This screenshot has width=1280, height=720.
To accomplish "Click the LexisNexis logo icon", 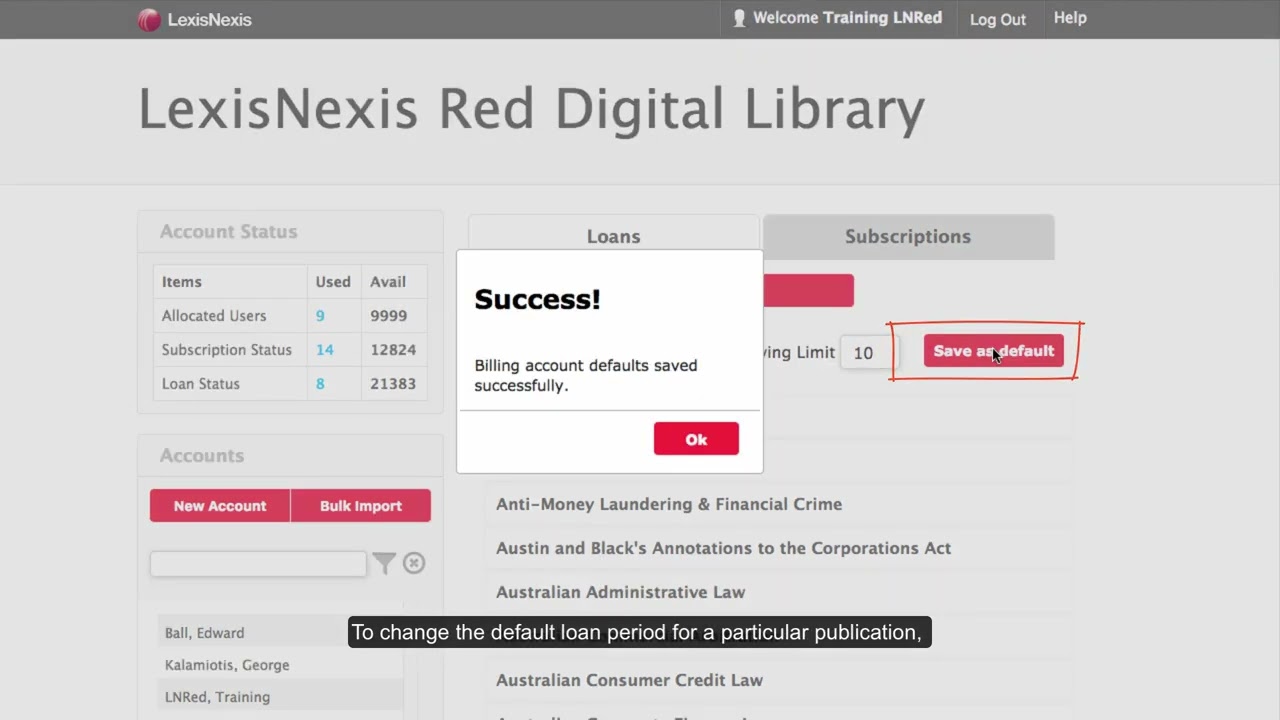I will pyautogui.click(x=149, y=19).
